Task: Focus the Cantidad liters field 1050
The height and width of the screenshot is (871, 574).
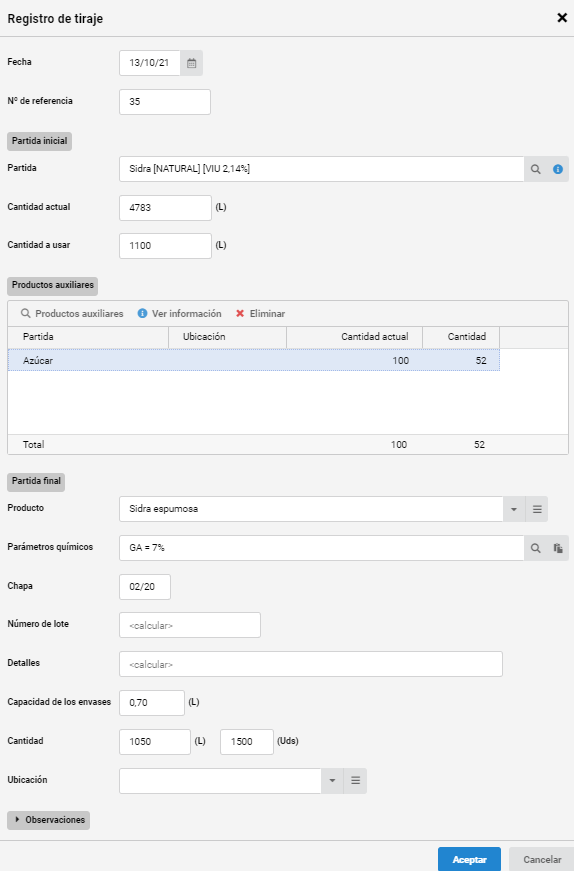Action: pos(155,742)
